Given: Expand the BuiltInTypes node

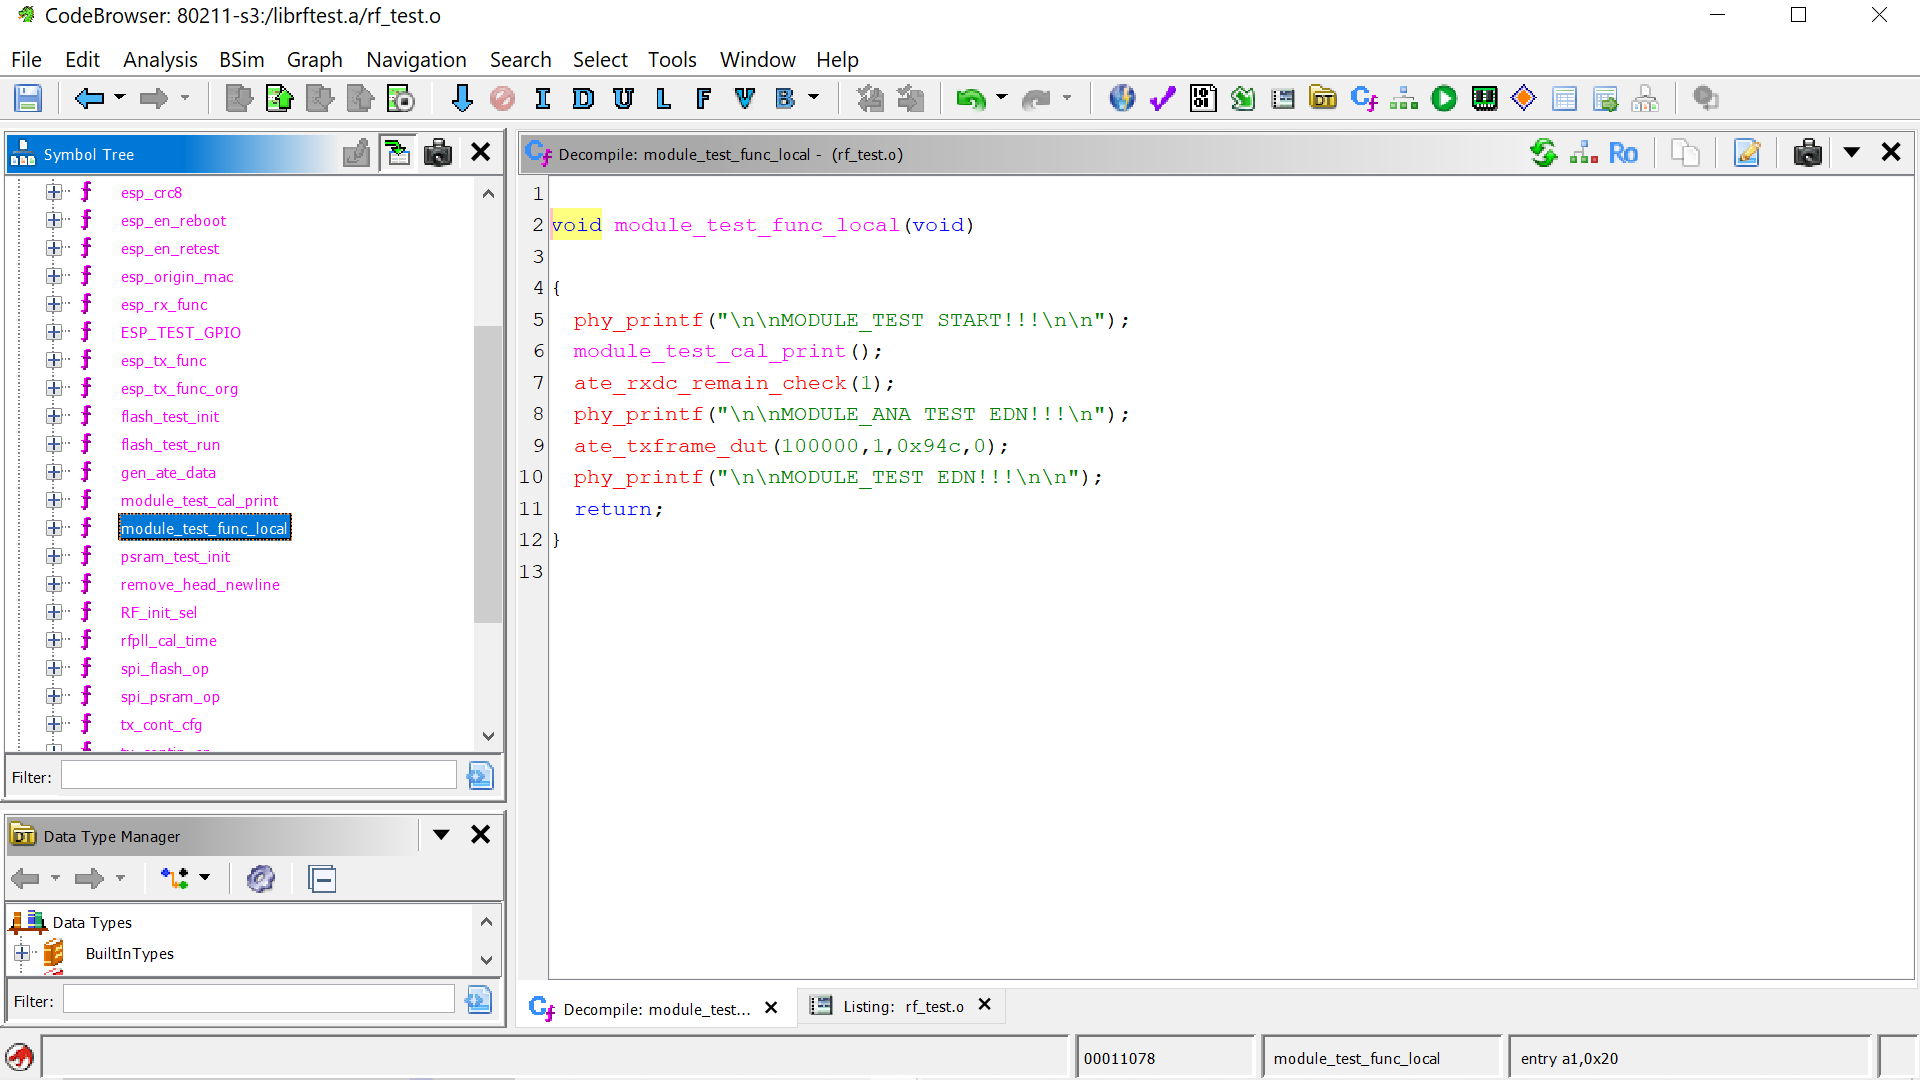Looking at the screenshot, I should point(22,953).
